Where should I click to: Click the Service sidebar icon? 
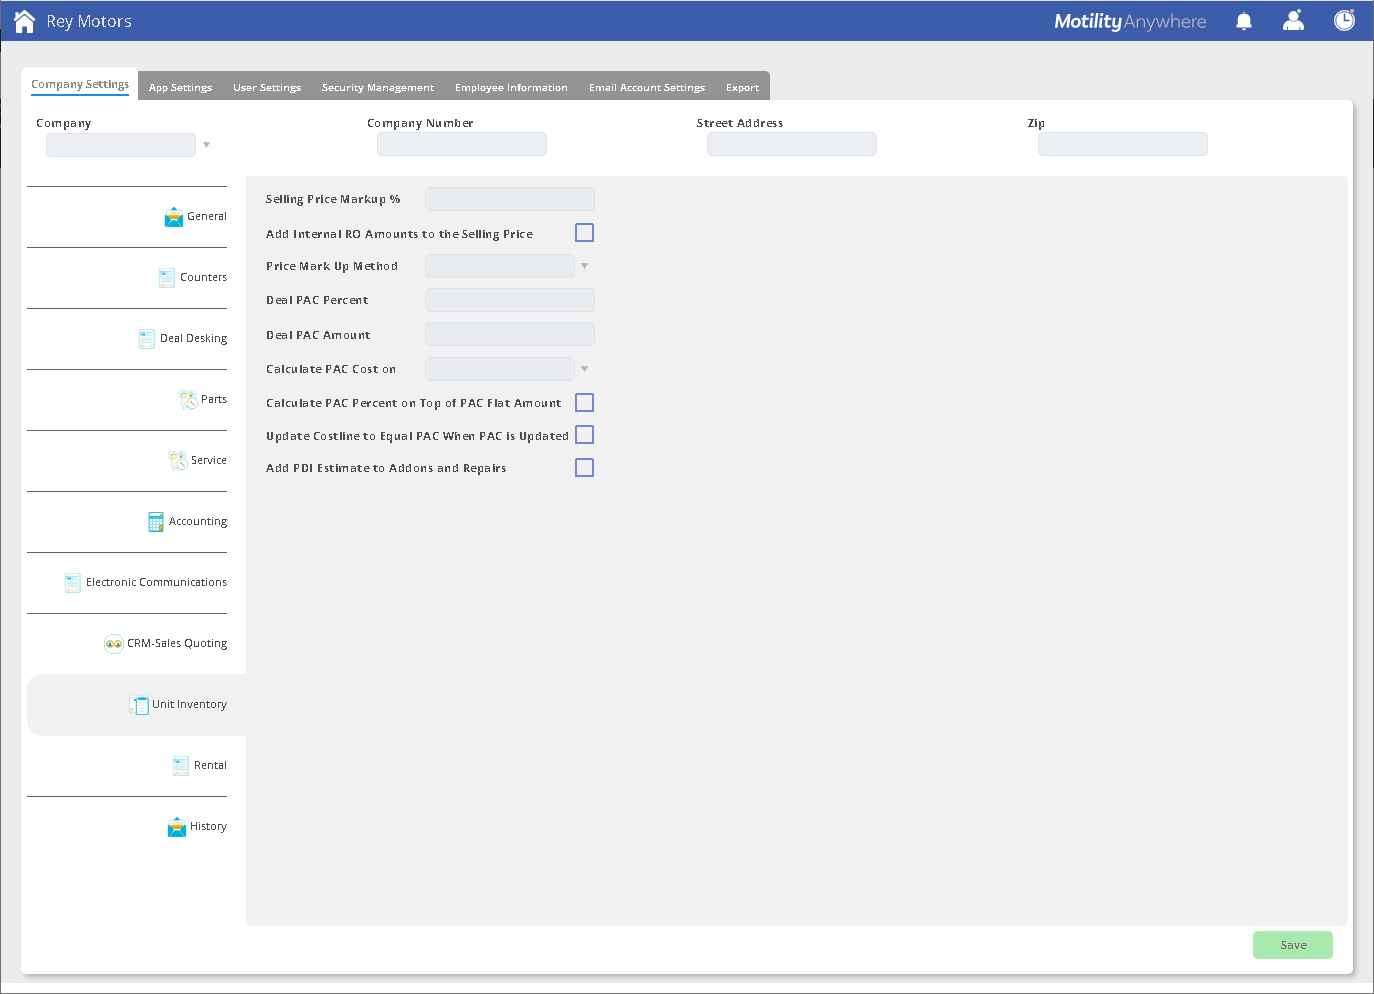coord(178,461)
